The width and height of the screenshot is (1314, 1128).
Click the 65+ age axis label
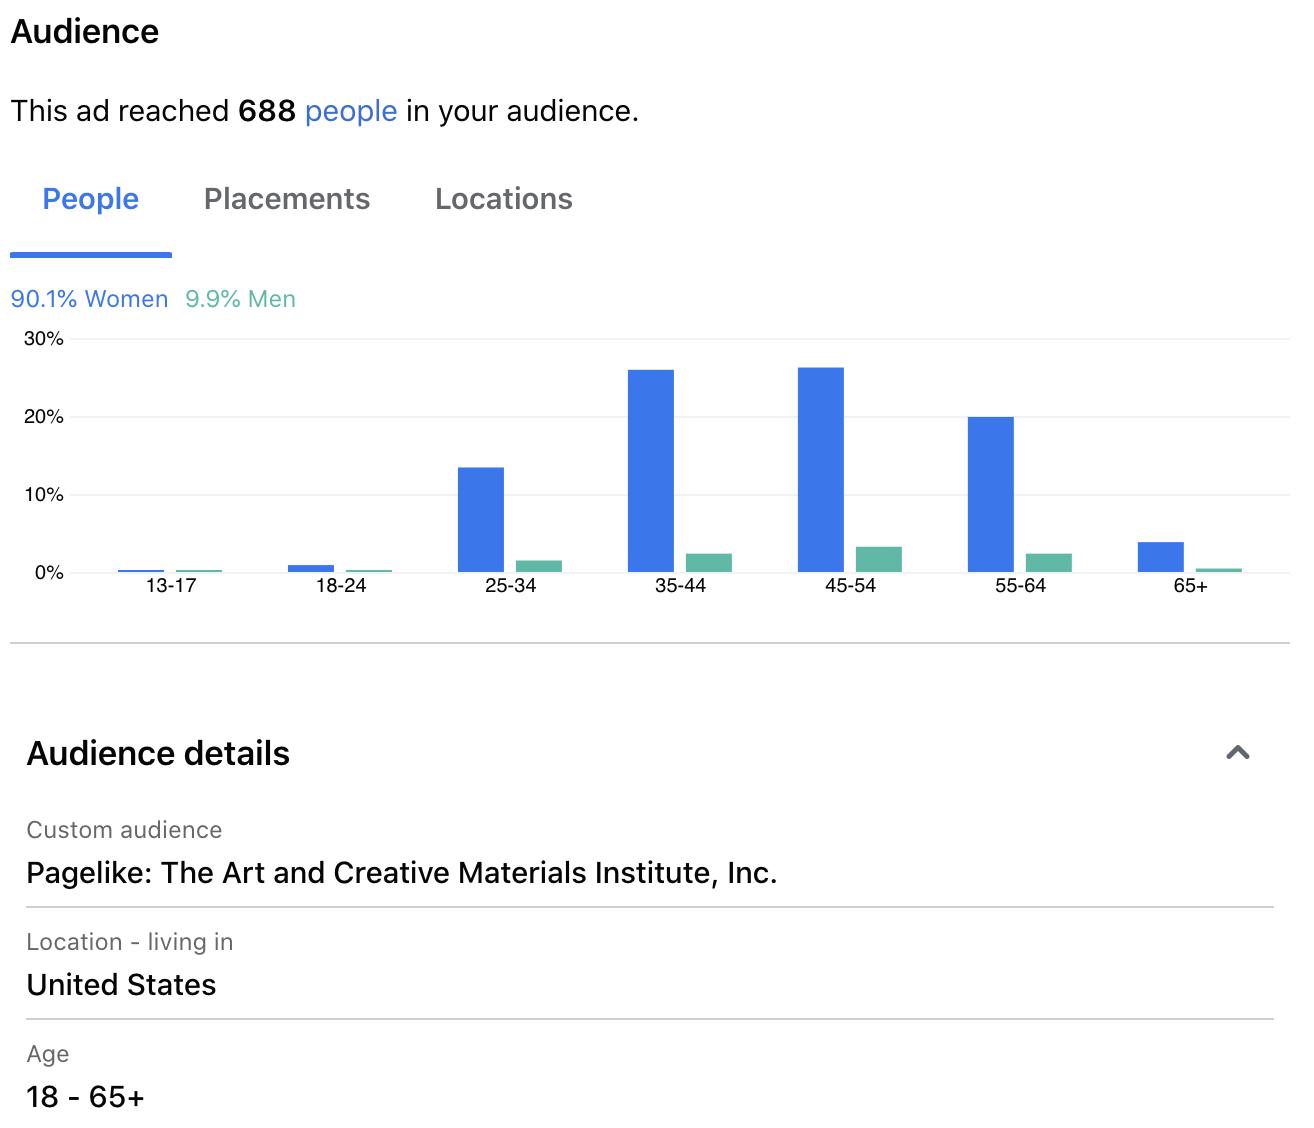(1191, 586)
